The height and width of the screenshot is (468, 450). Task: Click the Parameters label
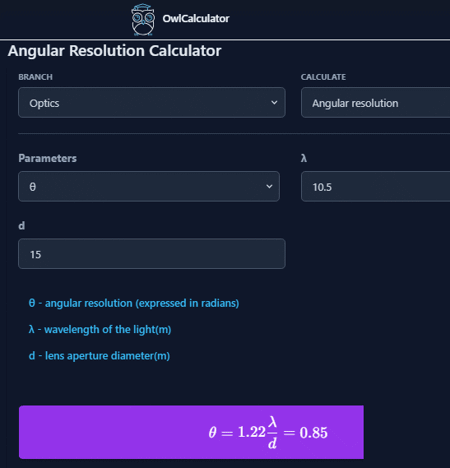click(x=47, y=158)
